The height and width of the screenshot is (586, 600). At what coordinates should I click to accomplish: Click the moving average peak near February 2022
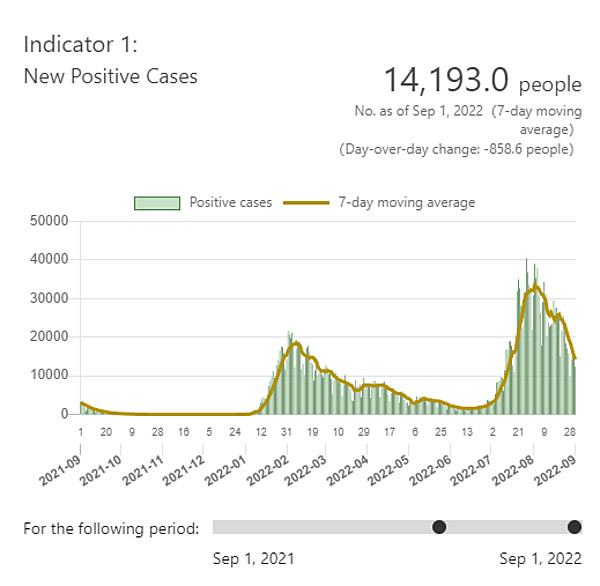pyautogui.click(x=295, y=343)
